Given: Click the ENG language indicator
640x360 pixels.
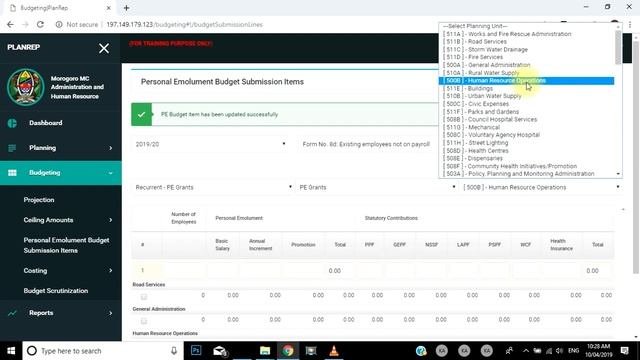Looking at the screenshot, I should point(573,351).
